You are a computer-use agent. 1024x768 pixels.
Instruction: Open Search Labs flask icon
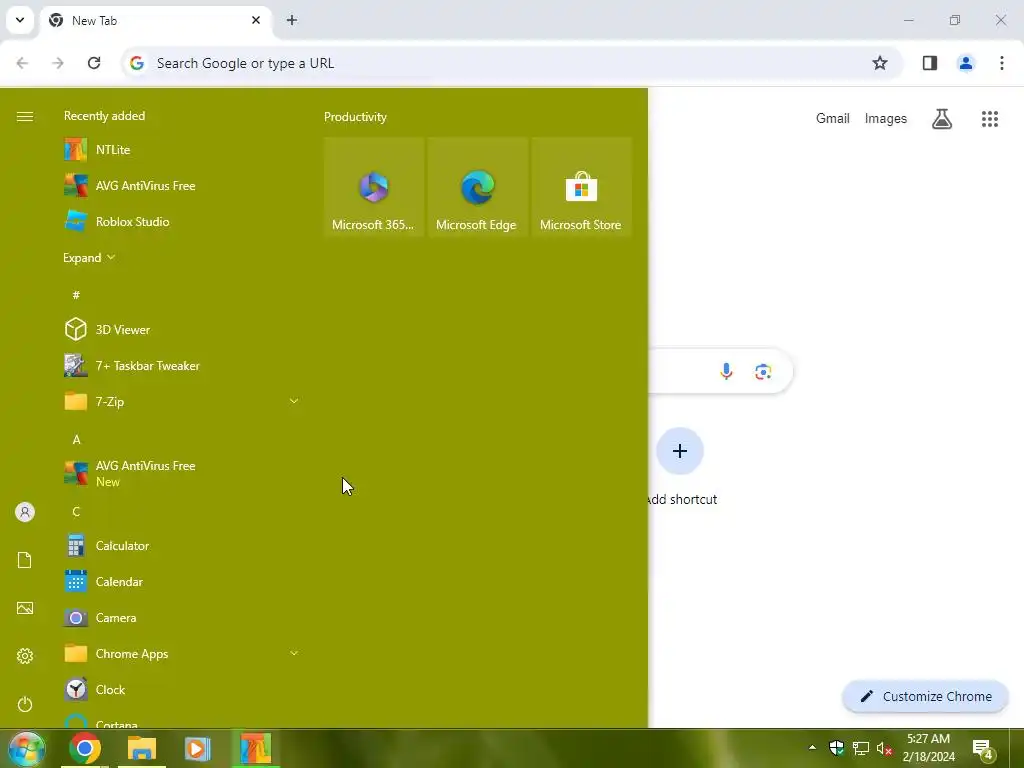tap(942, 119)
